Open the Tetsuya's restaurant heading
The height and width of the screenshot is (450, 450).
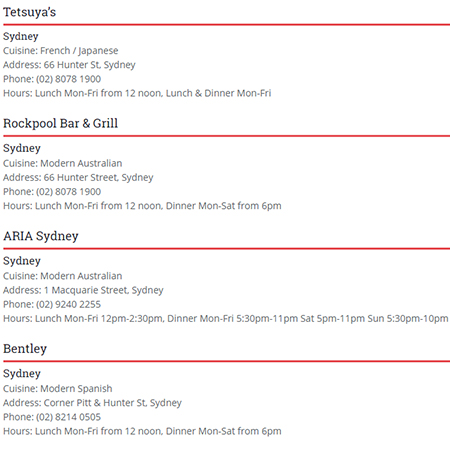coord(29,12)
